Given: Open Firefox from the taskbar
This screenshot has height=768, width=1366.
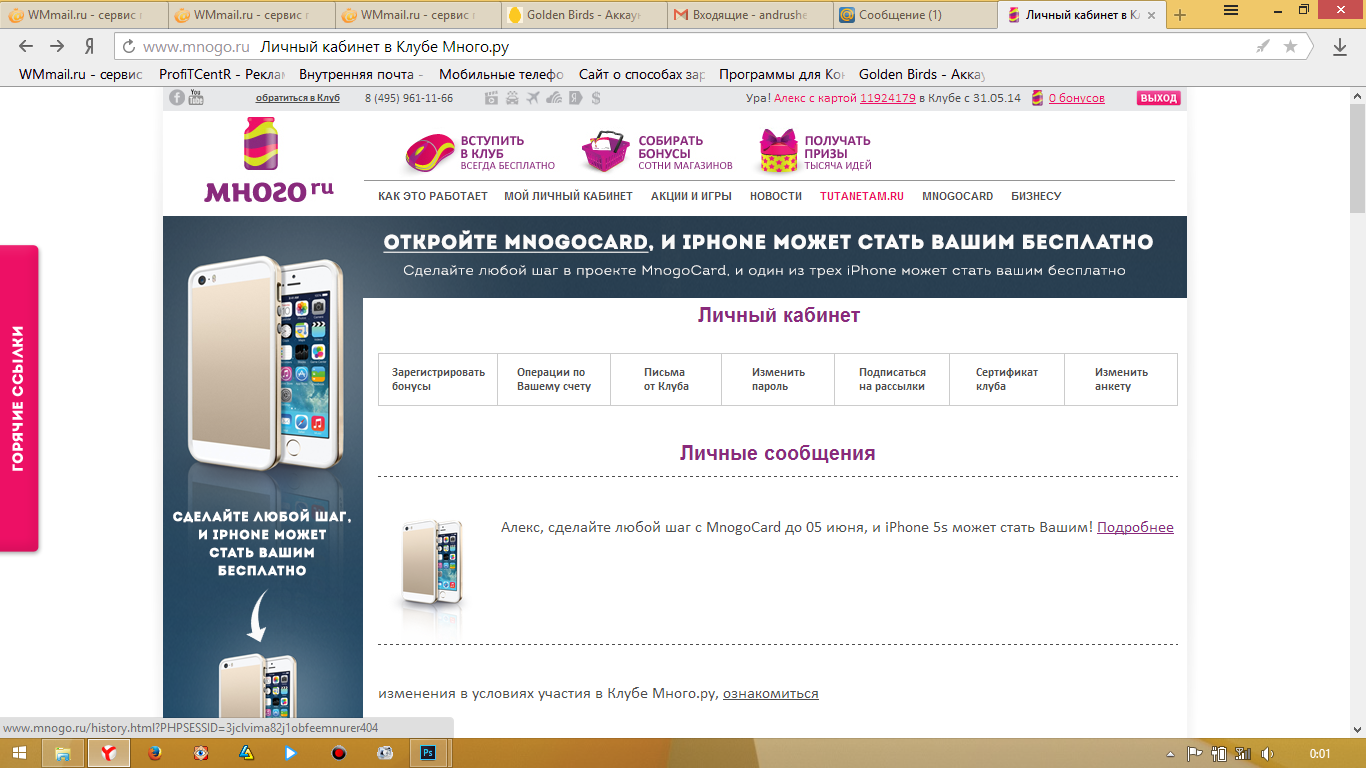Looking at the screenshot, I should tap(154, 753).
